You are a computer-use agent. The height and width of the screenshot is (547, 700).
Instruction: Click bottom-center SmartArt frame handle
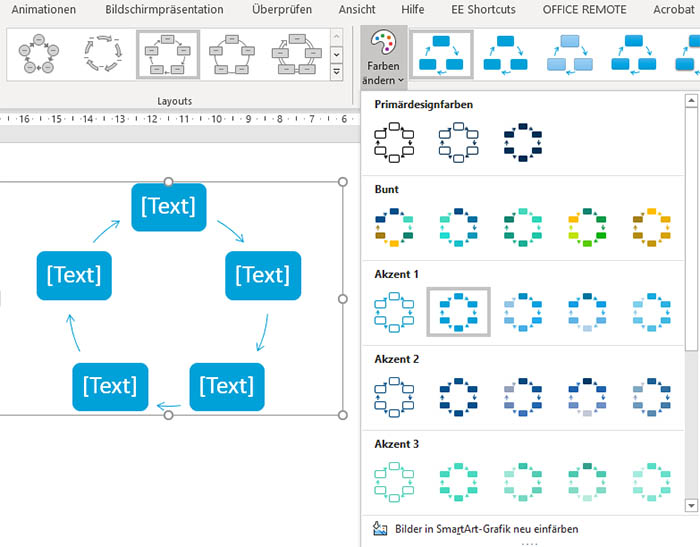pos(168,415)
